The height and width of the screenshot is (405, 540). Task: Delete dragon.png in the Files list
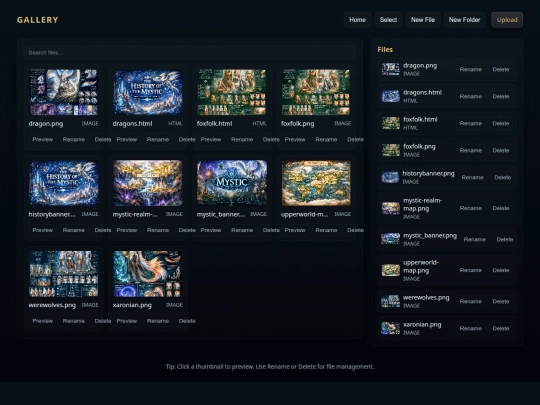[x=501, y=69]
